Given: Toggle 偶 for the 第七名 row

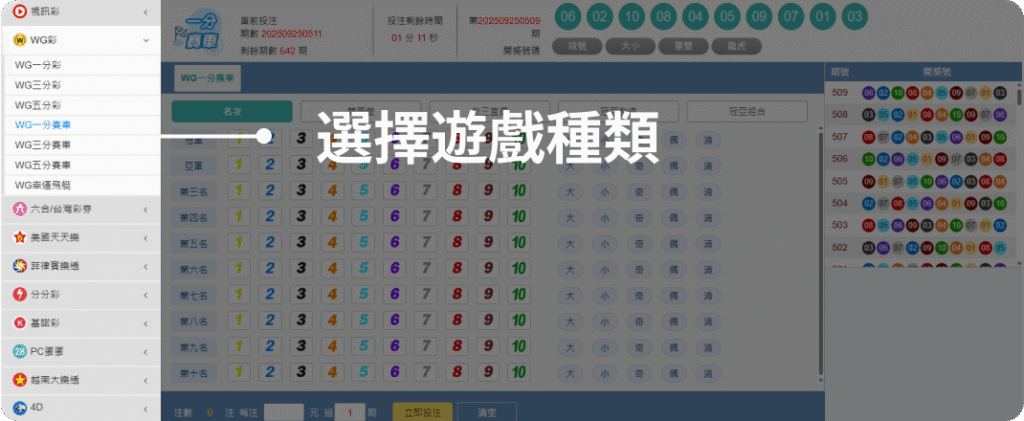Looking at the screenshot, I should pyautogui.click(x=673, y=295).
